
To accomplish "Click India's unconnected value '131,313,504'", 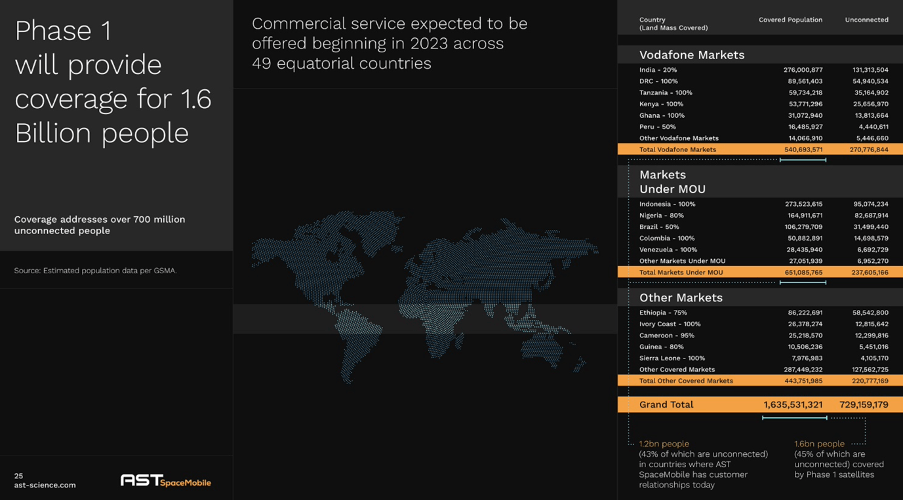I will click(x=870, y=70).
